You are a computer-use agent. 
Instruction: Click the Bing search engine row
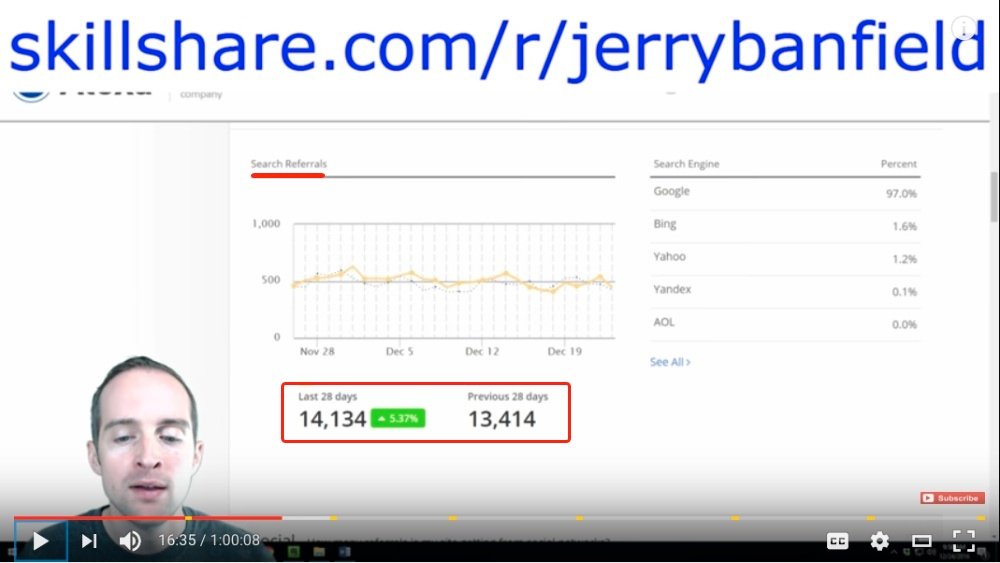(x=784, y=226)
